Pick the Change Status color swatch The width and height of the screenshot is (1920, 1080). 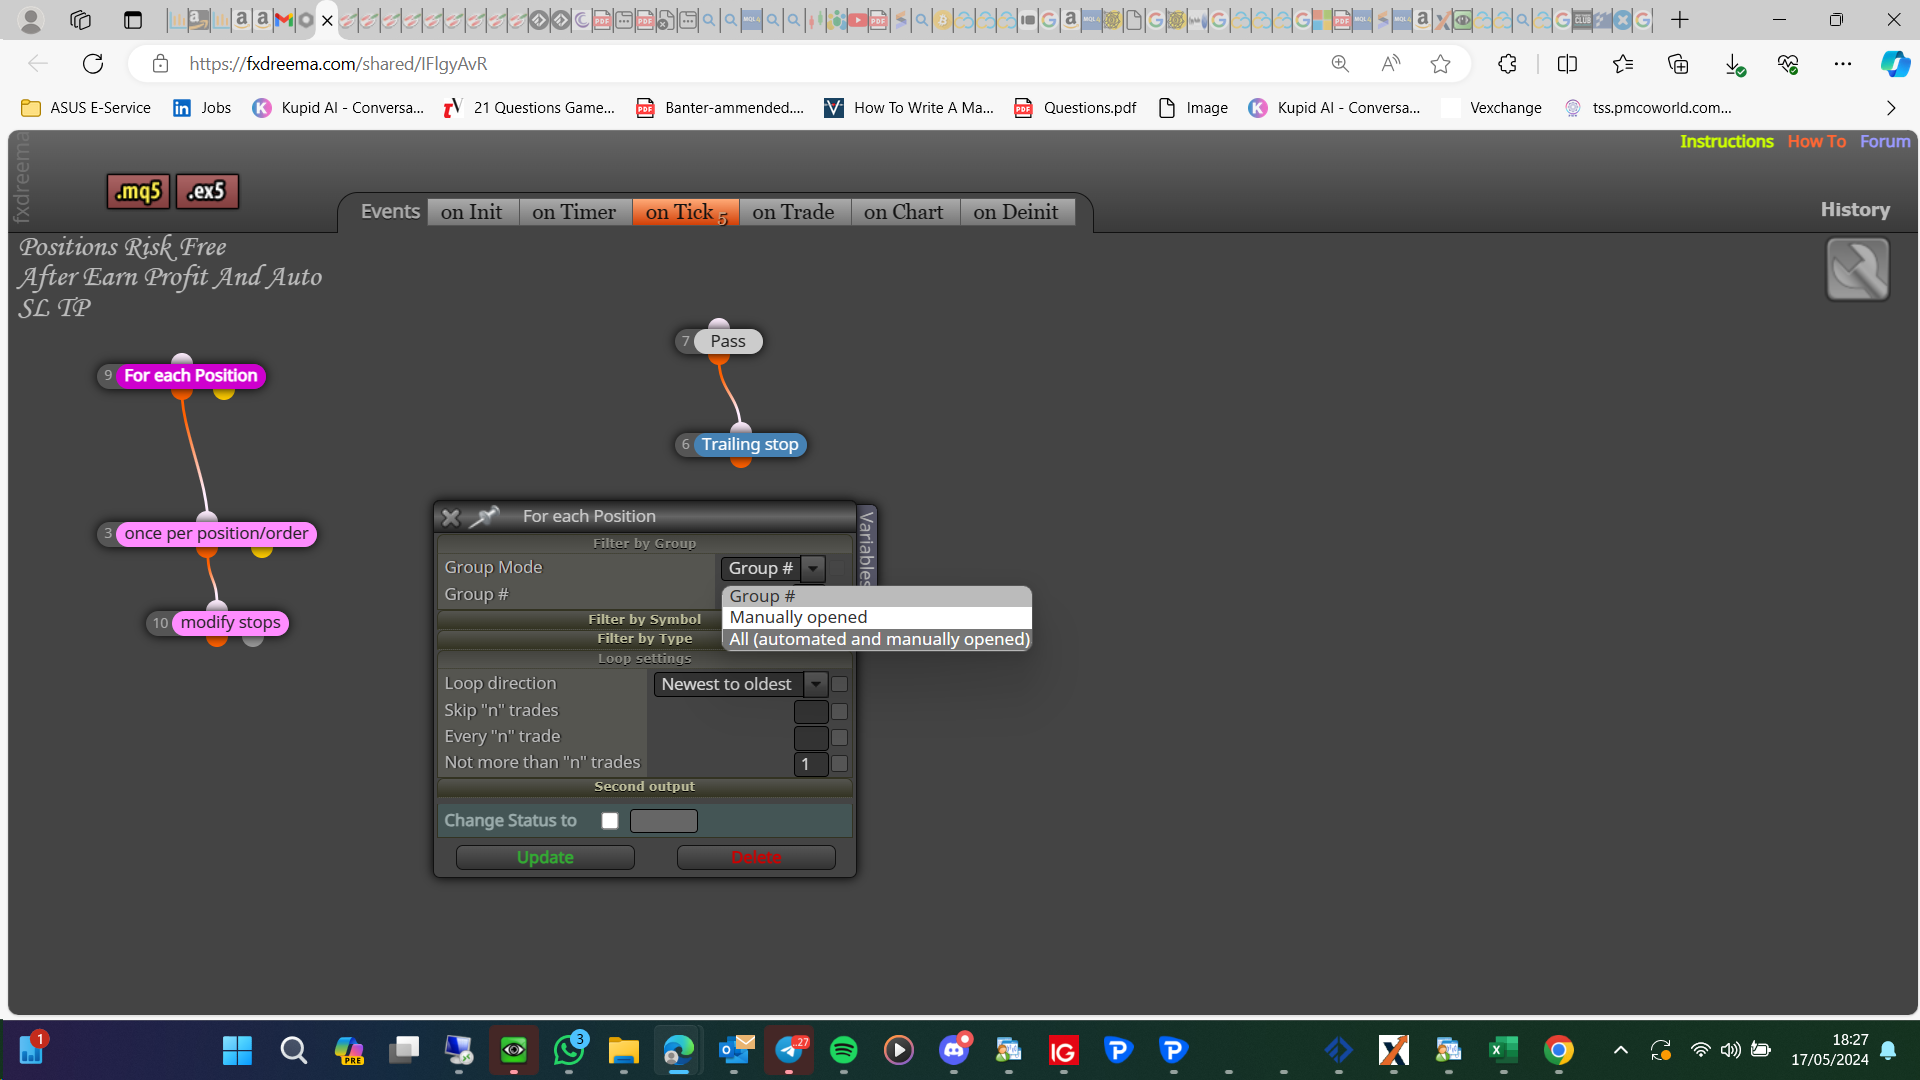tap(664, 821)
